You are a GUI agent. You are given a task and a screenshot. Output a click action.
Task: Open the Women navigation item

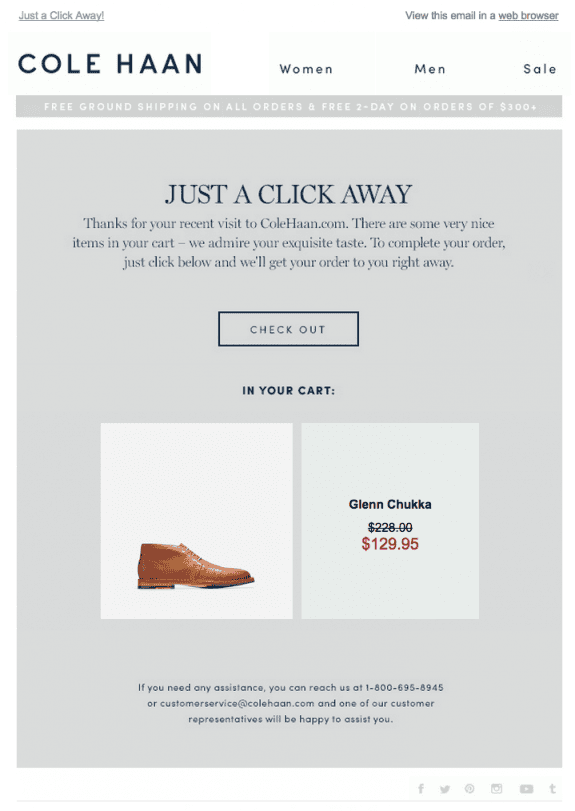coord(306,69)
